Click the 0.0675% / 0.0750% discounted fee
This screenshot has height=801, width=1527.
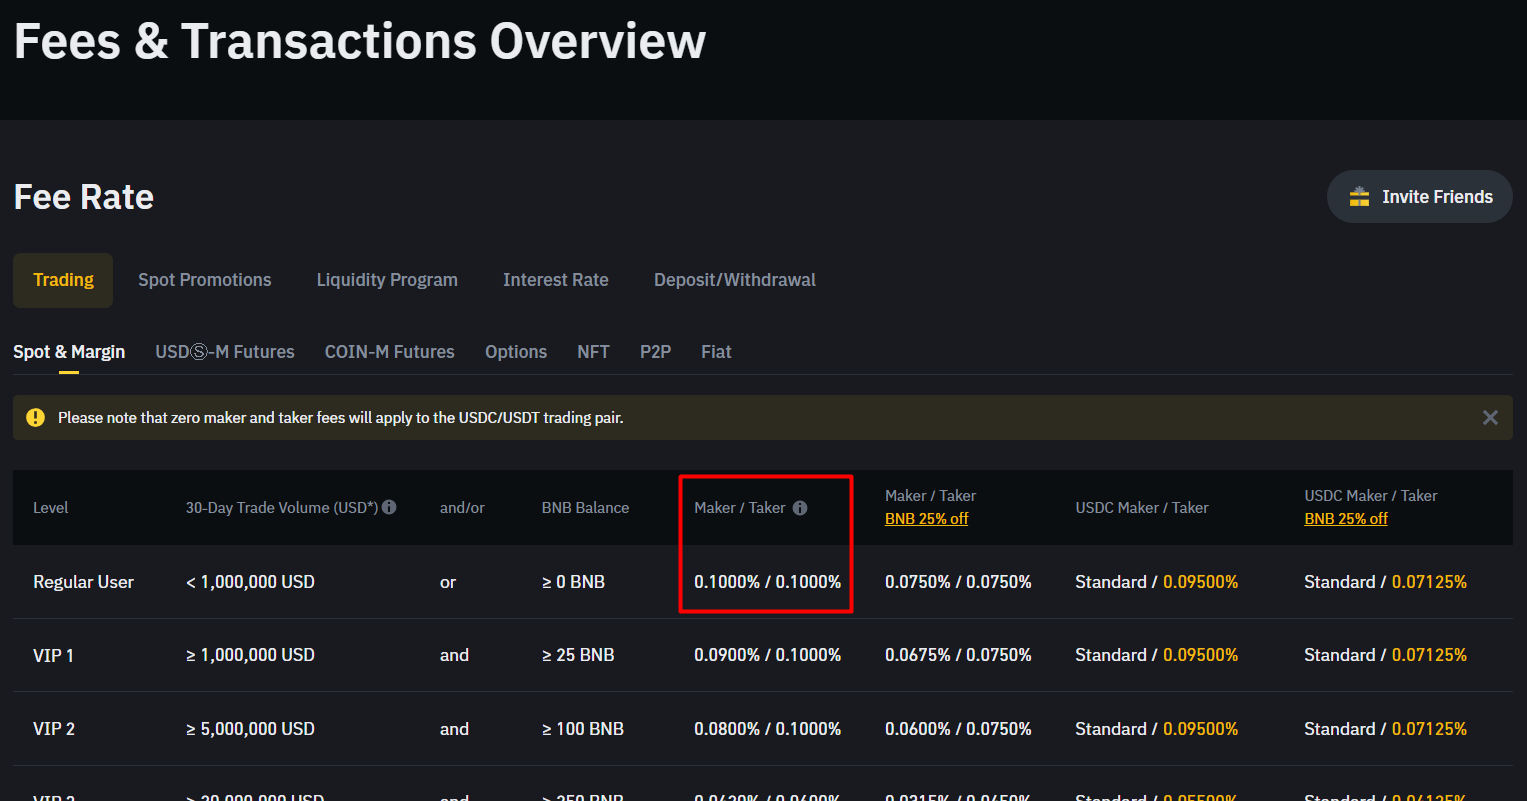(958, 655)
